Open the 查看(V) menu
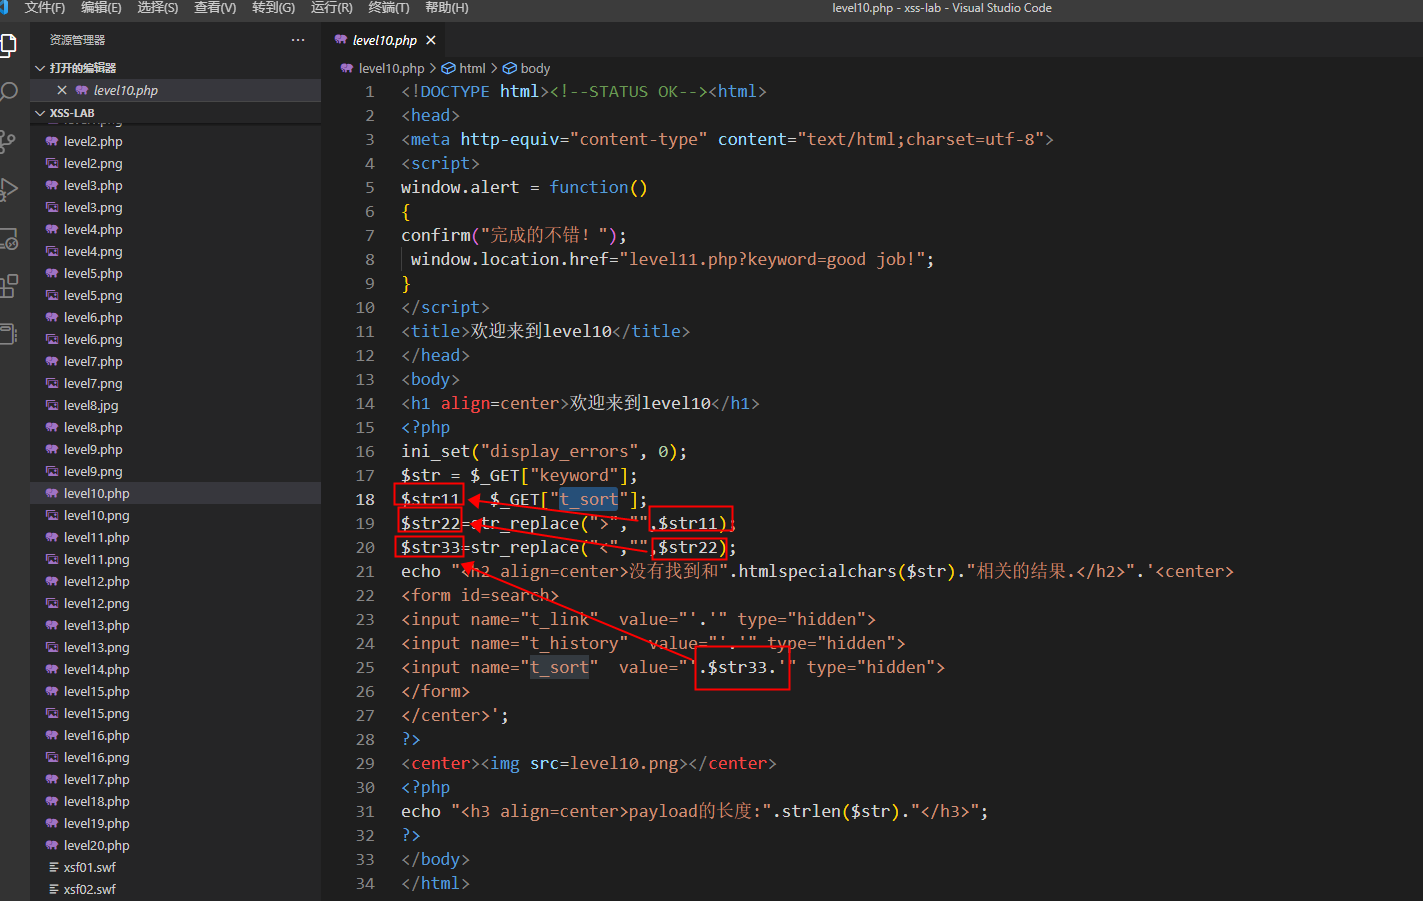The width and height of the screenshot is (1423, 901). click(215, 8)
